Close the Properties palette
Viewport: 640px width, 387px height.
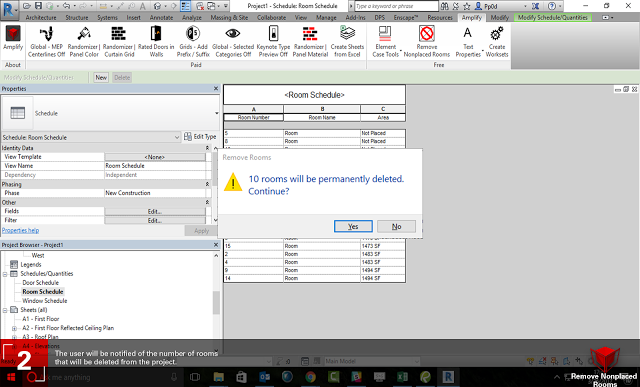[216, 89]
